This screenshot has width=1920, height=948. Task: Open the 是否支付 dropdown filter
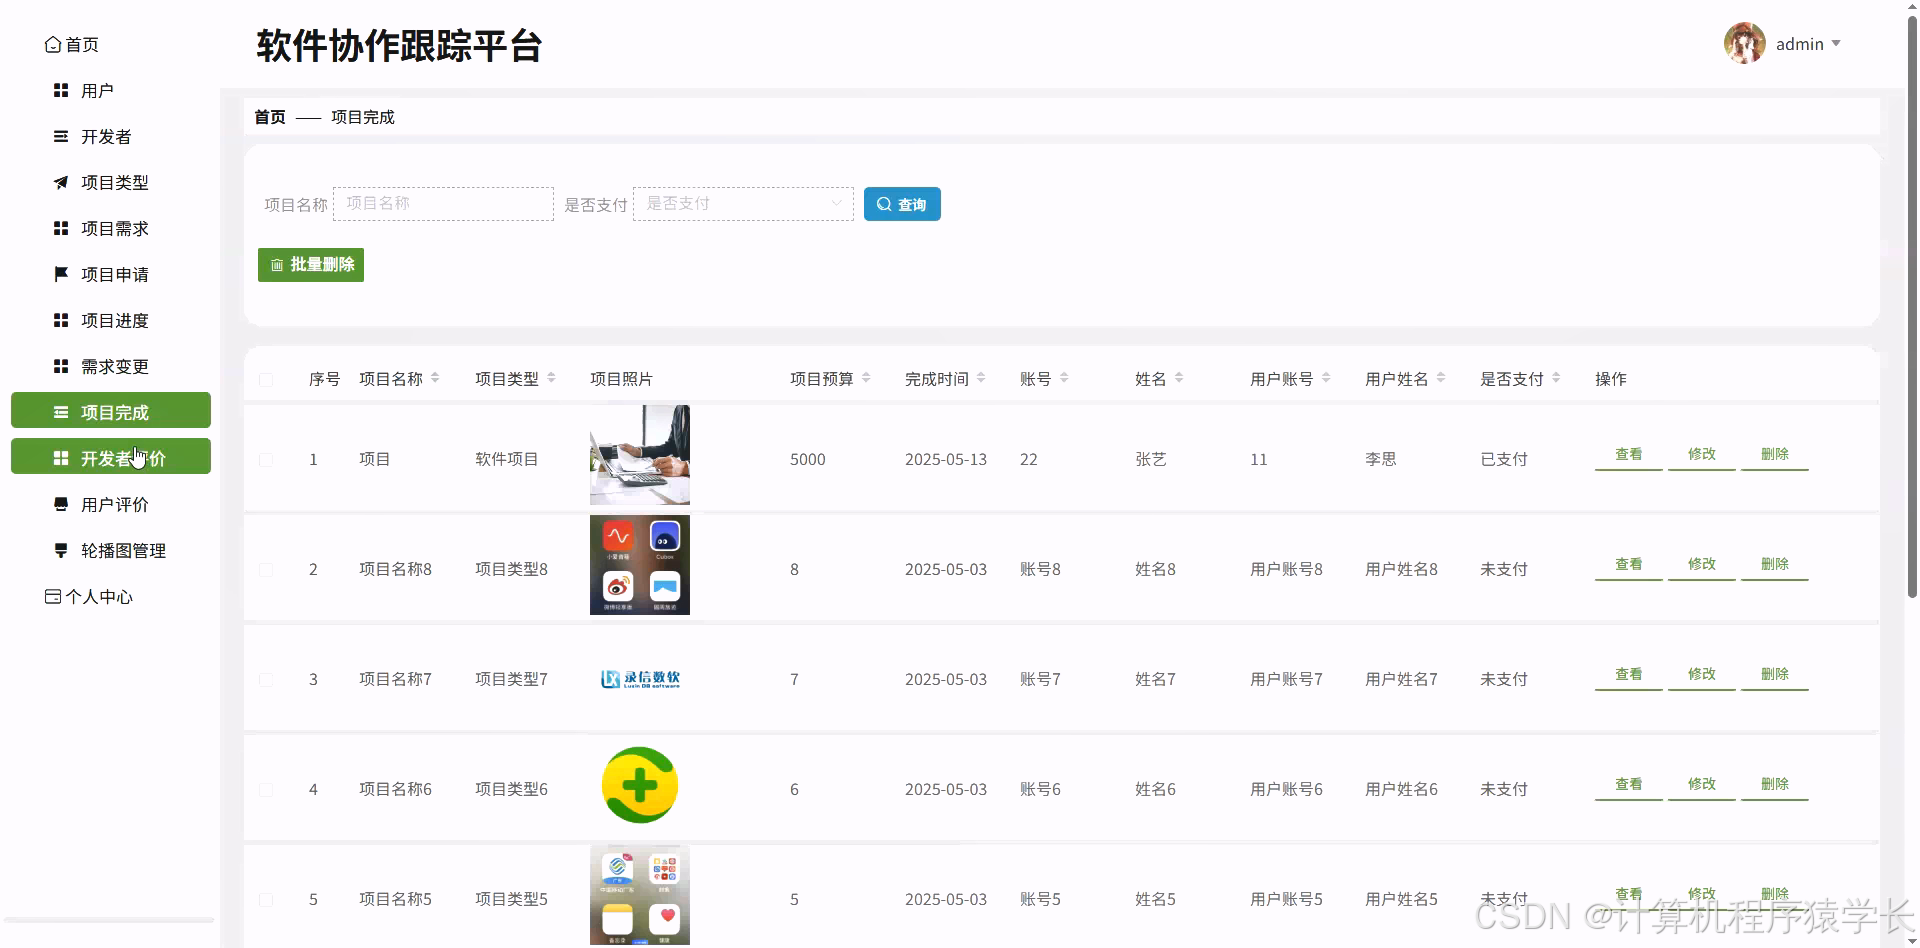743,203
